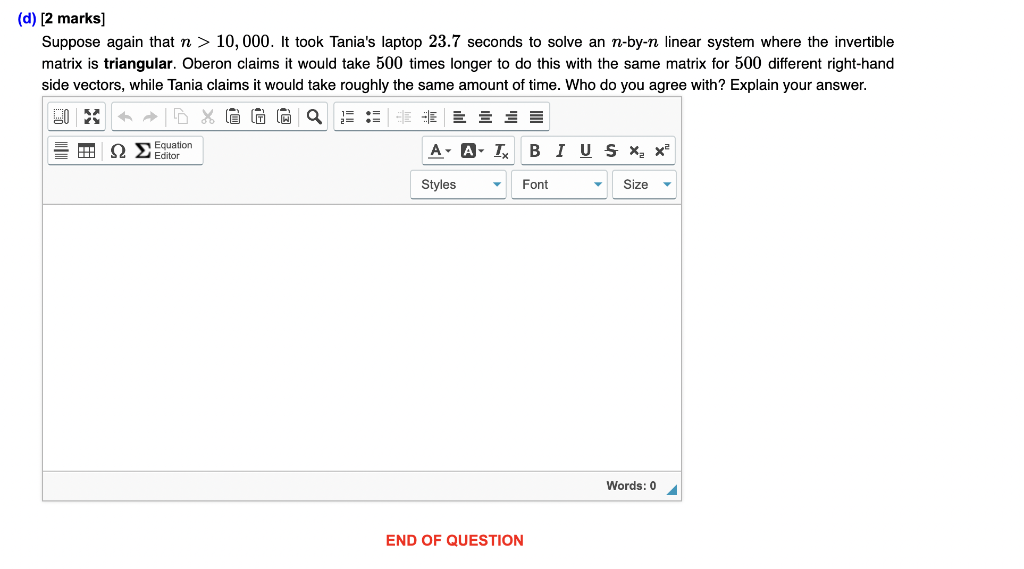Click the blue (d) question label
Screen dimensions: 1024x569
click(x=27, y=18)
